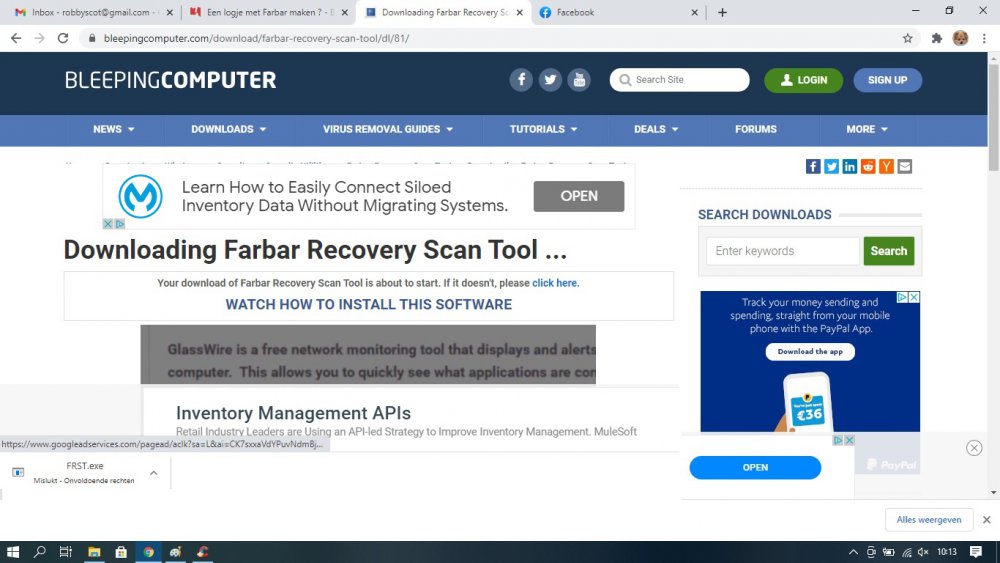Click the address bar URL
This screenshot has width=1000, height=563.
(x=256, y=38)
